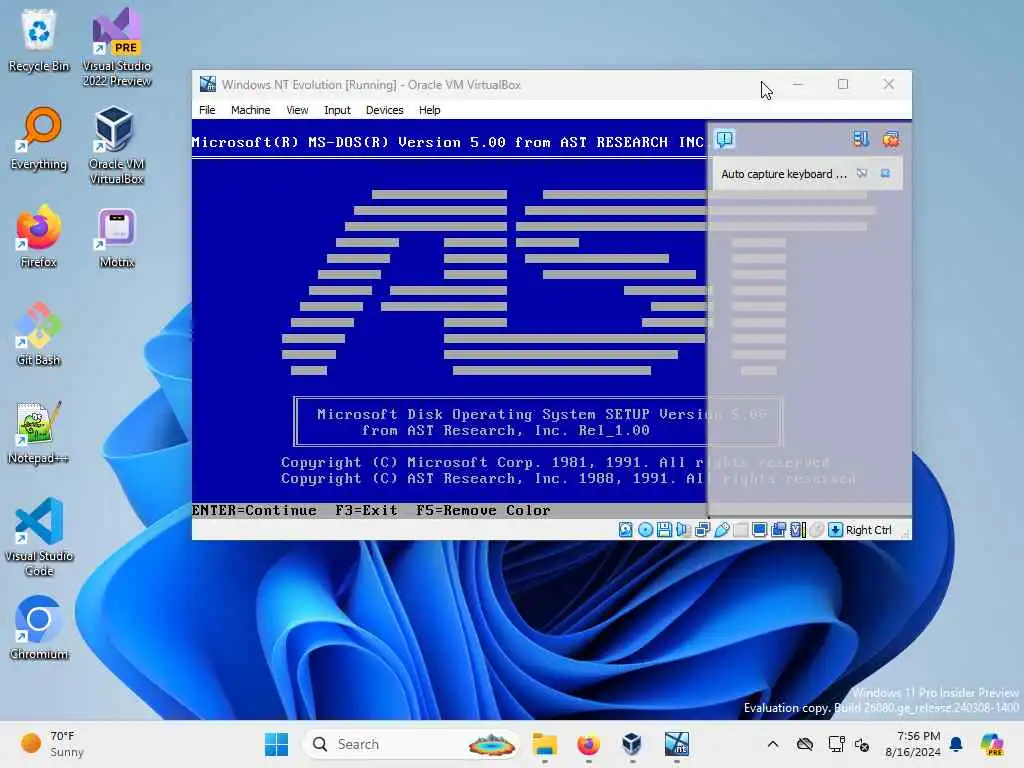Screen dimensions: 1024x768
Task: Open the Machine menu
Action: pos(250,110)
